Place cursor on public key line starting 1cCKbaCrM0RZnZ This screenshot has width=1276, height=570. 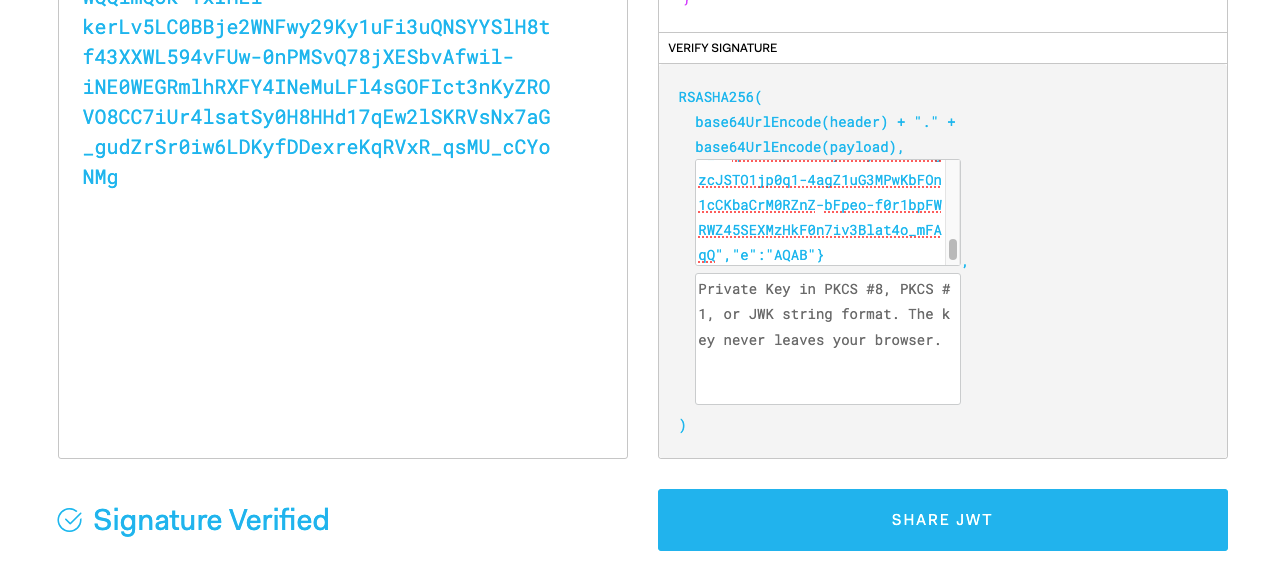click(x=820, y=205)
